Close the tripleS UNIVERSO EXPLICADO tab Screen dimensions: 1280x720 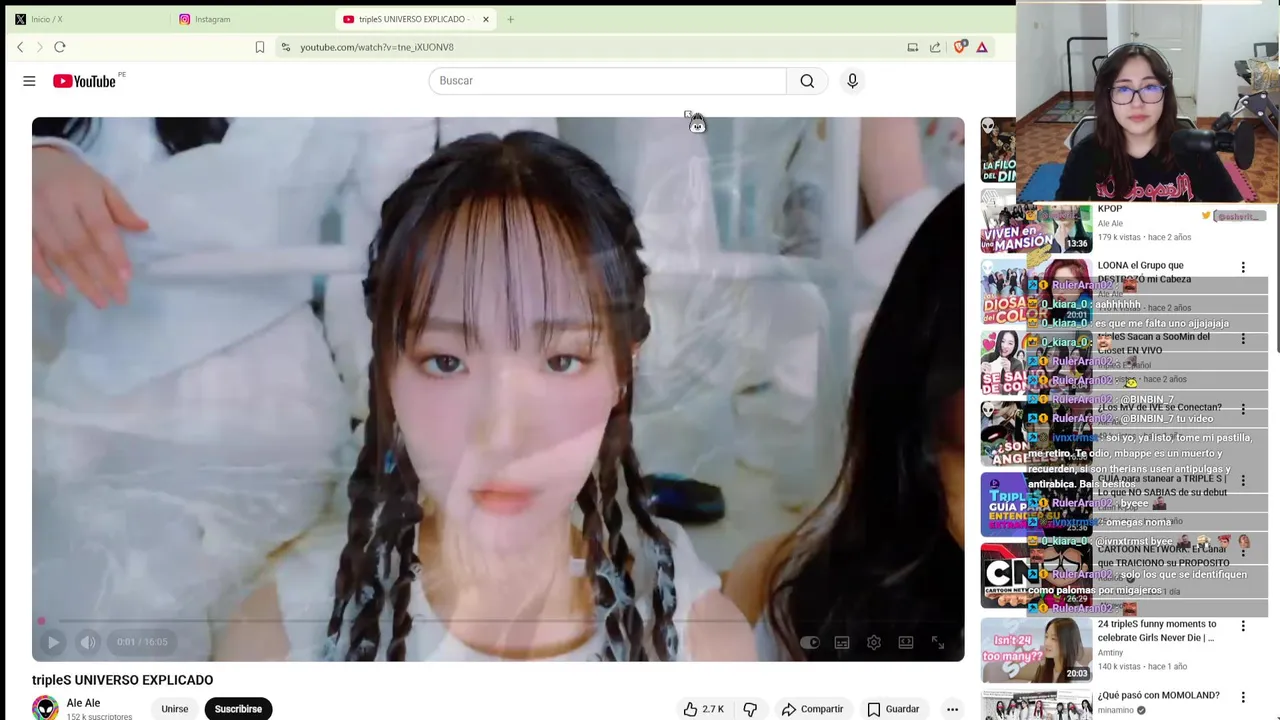point(486,19)
